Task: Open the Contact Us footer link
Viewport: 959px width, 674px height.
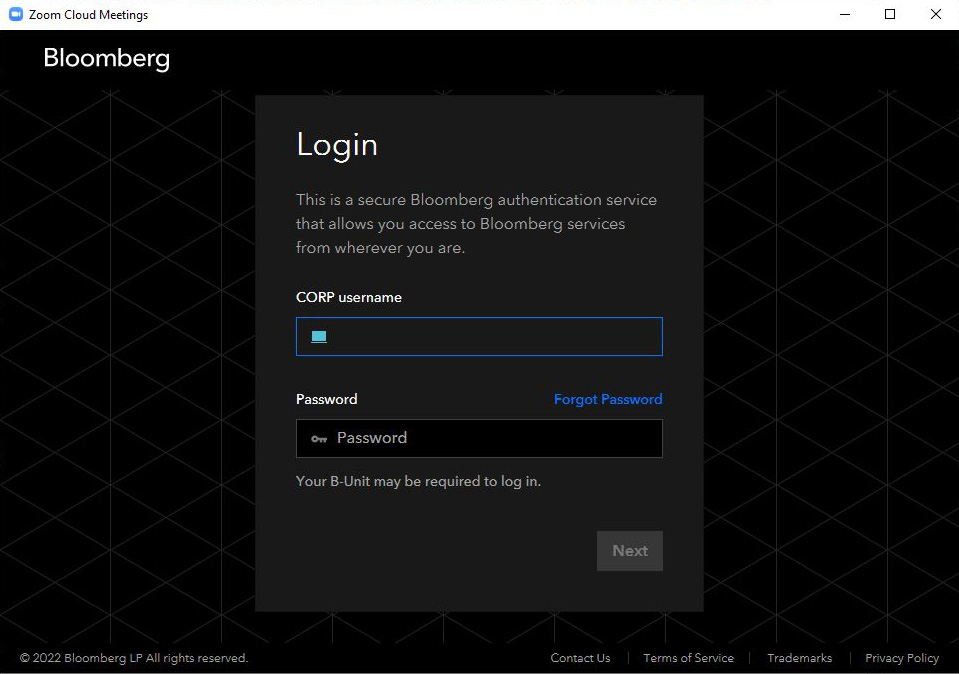Action: pos(580,658)
